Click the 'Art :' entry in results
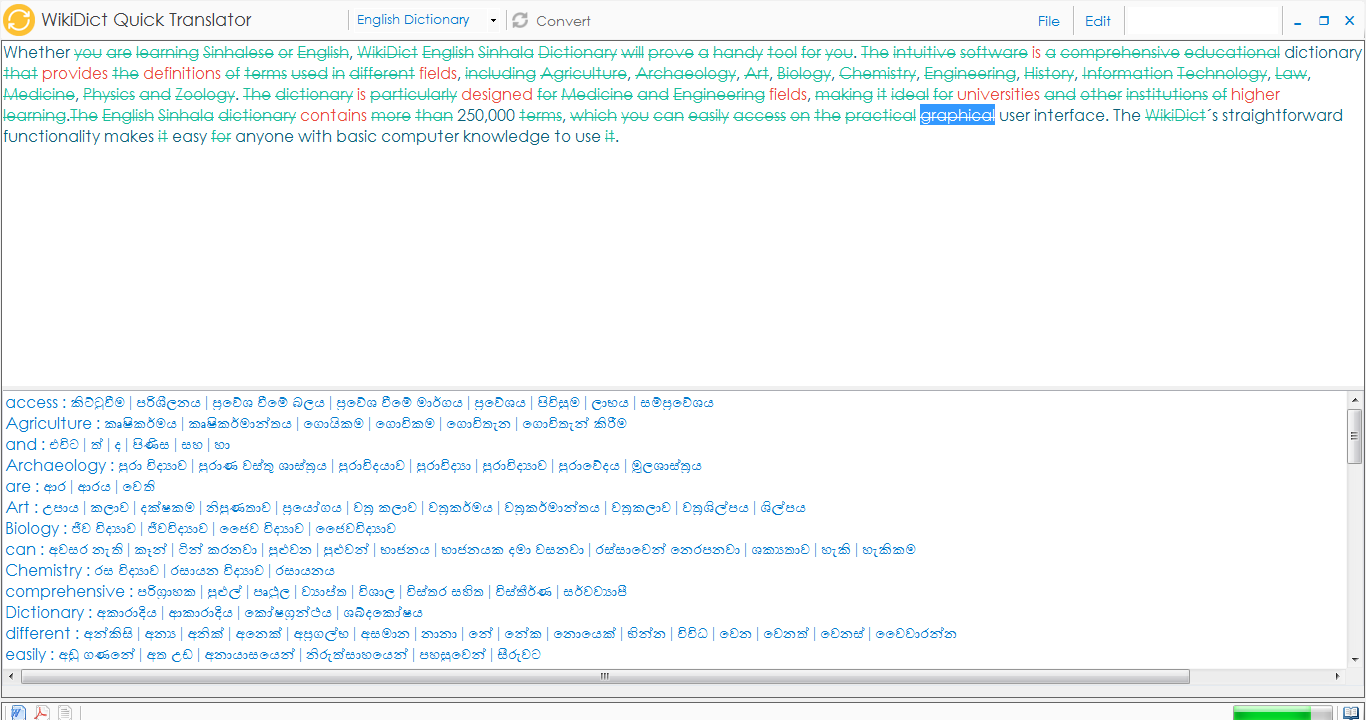This screenshot has width=1366, height=720. 22,507
